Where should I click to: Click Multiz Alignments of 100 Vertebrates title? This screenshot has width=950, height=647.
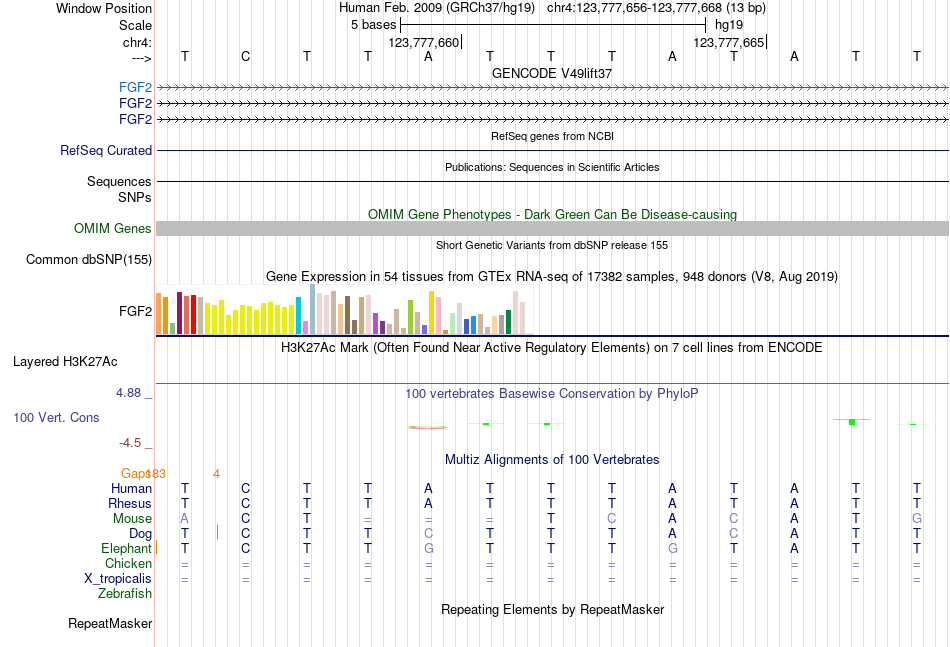pyautogui.click(x=552, y=460)
